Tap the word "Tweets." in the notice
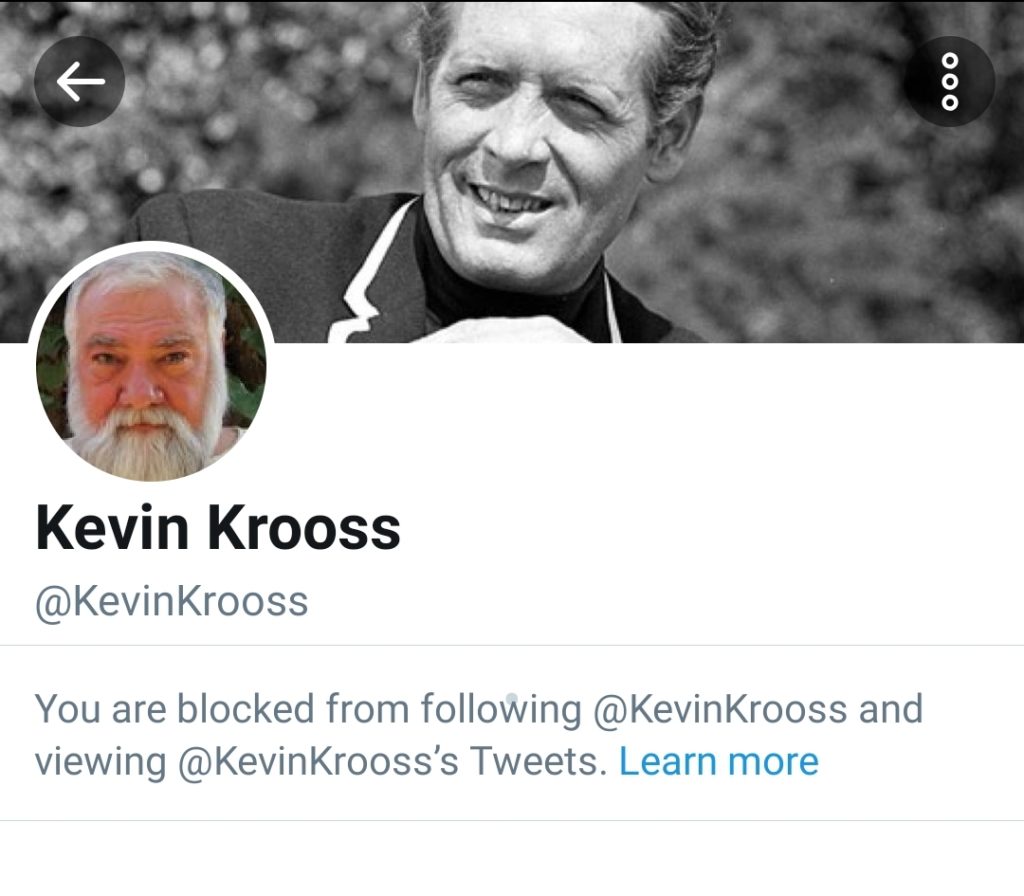 pos(538,762)
